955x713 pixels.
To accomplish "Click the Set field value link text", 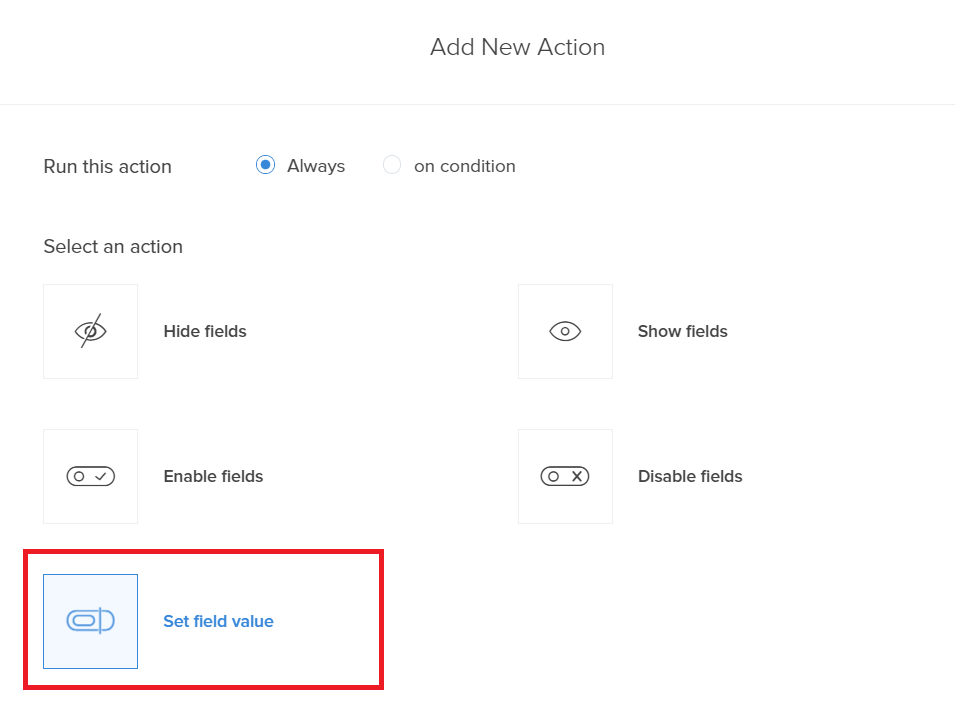I will click(218, 621).
